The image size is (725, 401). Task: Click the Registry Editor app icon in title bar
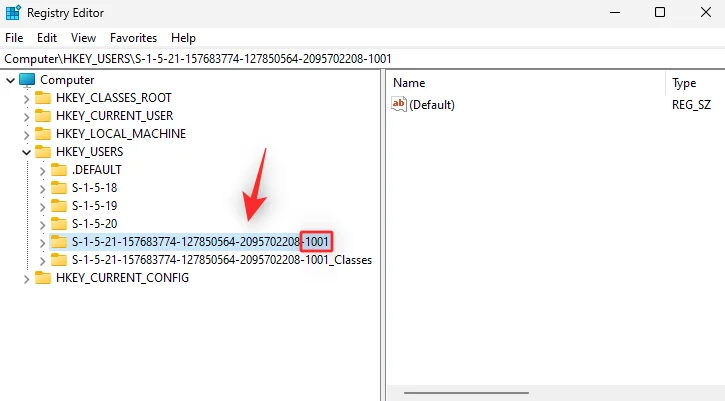tap(12, 13)
